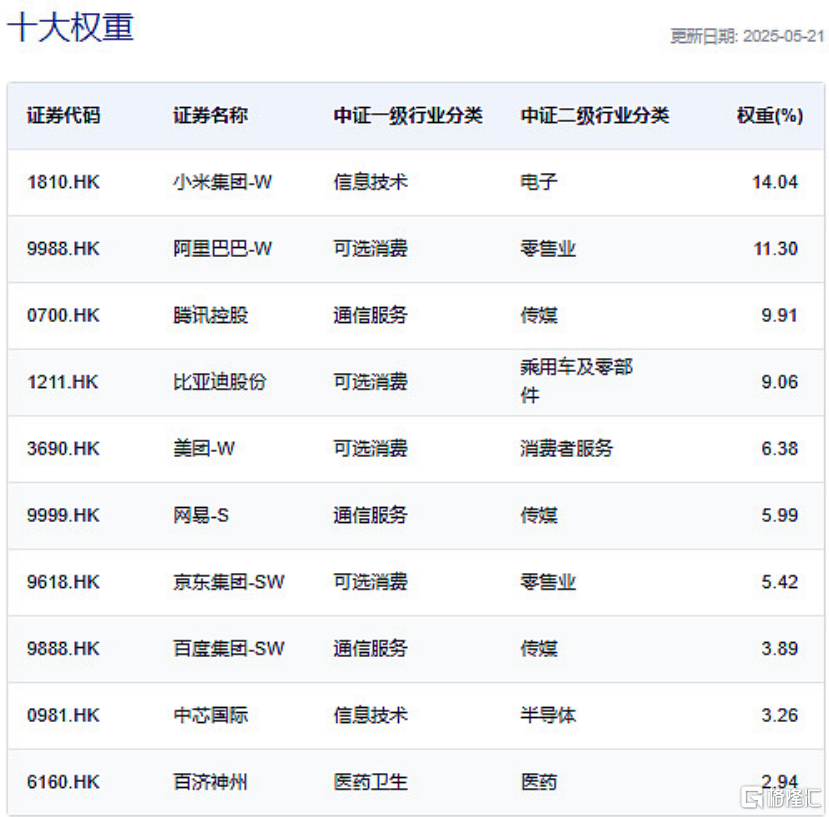Click weight value 14.04
This screenshot has width=829, height=817.
coord(775,182)
